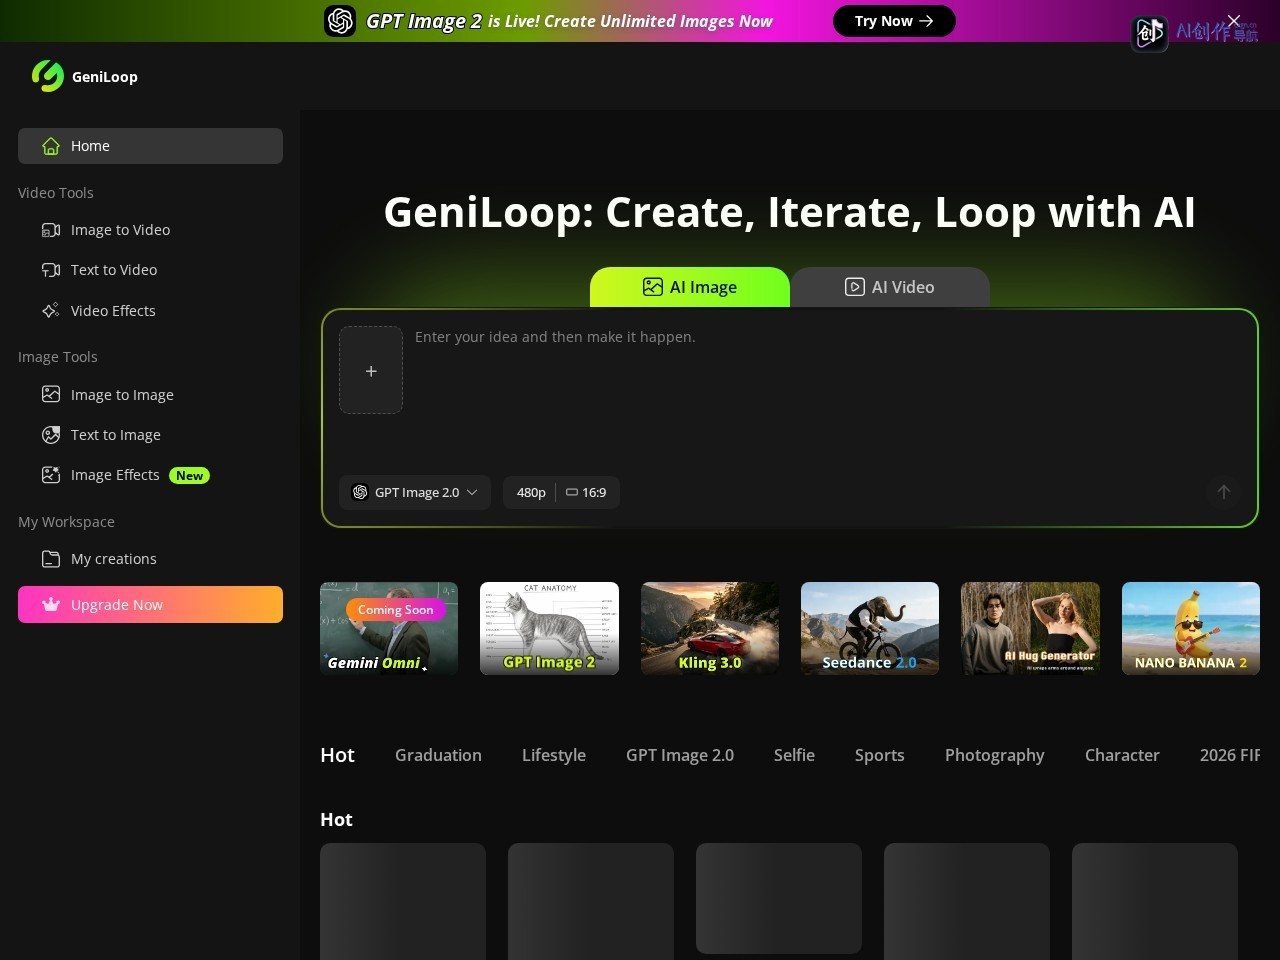The width and height of the screenshot is (1280, 960).
Task: Open the Seedance 2.0 card
Action: tap(870, 628)
